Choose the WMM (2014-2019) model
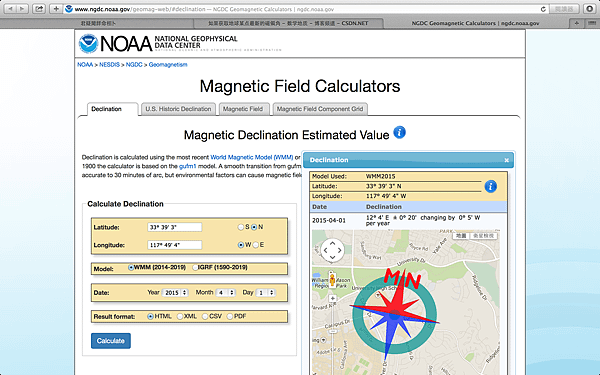Image resolution: width=600 pixels, height=375 pixels. click(x=131, y=267)
